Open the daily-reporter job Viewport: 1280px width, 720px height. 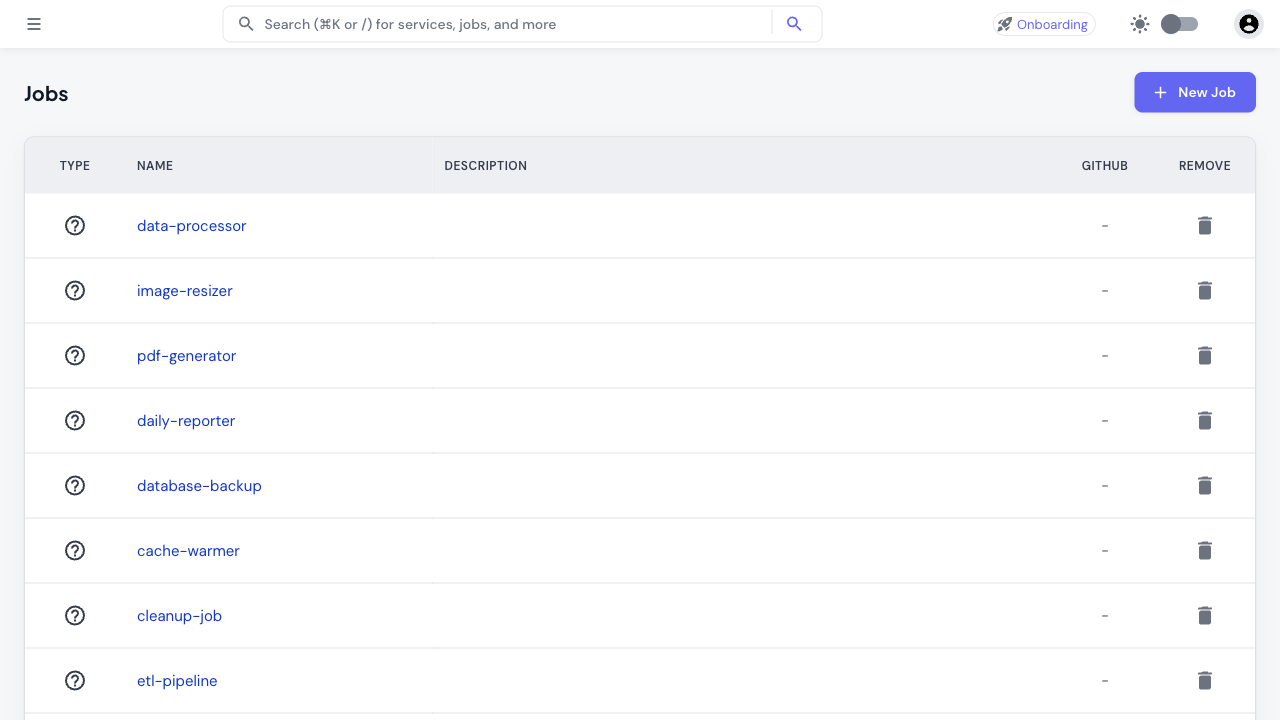point(186,420)
